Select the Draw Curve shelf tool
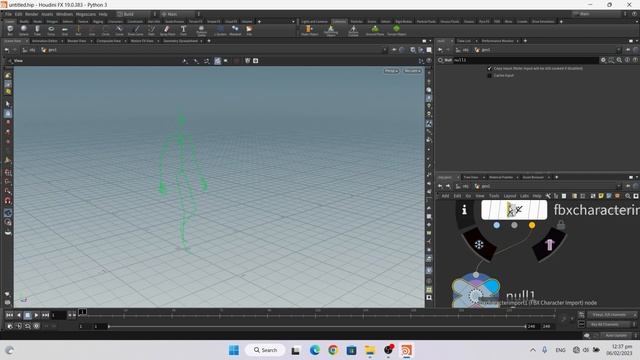 point(136,30)
